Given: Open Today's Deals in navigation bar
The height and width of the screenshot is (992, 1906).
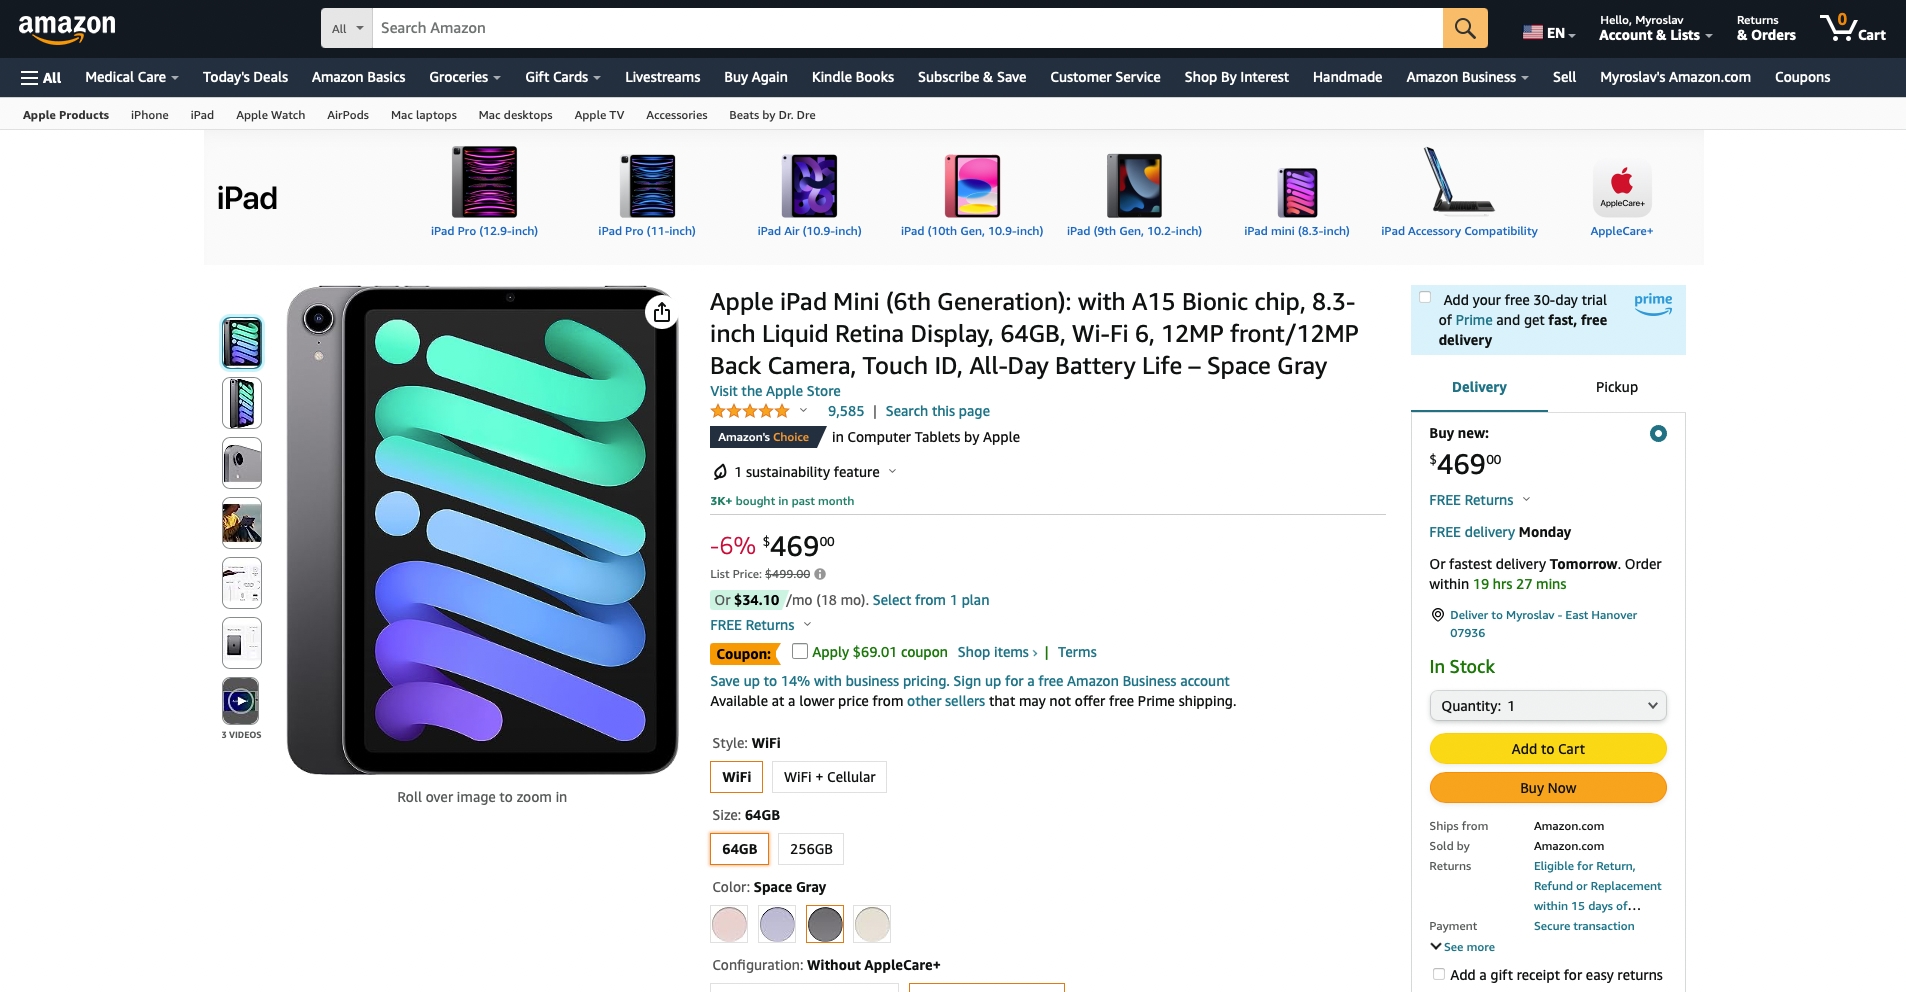Looking at the screenshot, I should click(x=245, y=77).
